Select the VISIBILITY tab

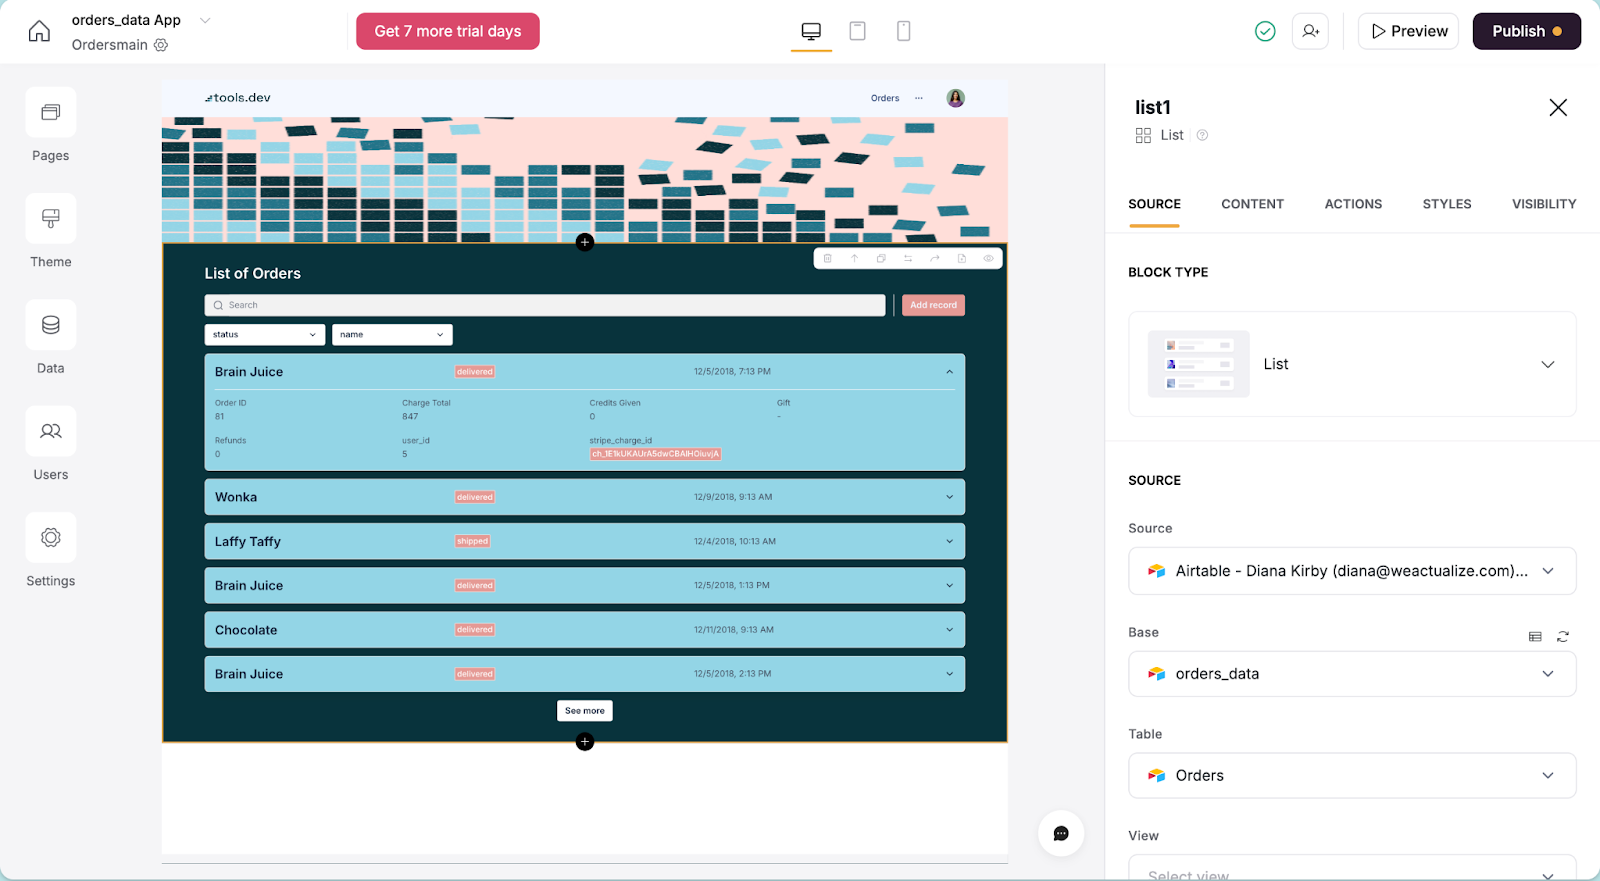tap(1544, 204)
